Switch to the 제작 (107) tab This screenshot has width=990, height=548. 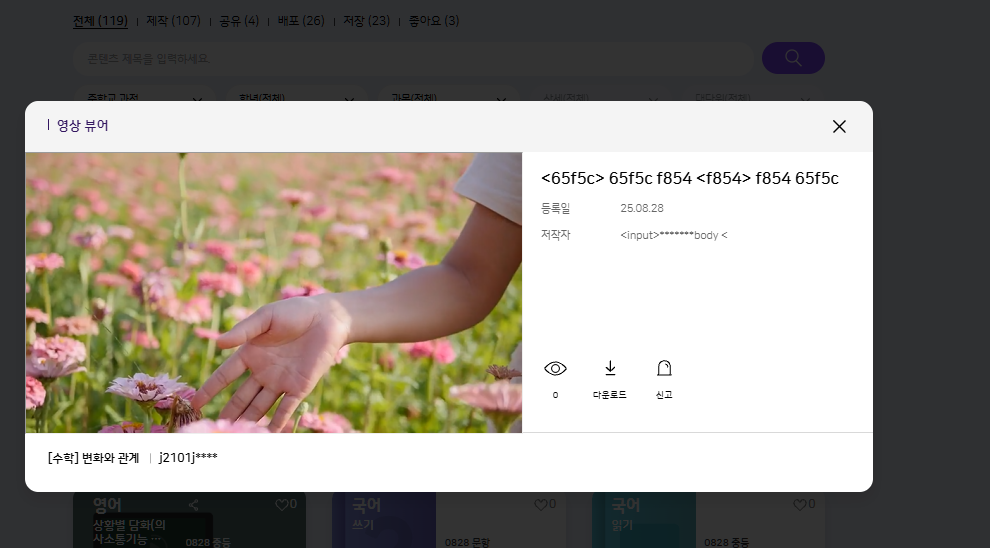pos(173,20)
